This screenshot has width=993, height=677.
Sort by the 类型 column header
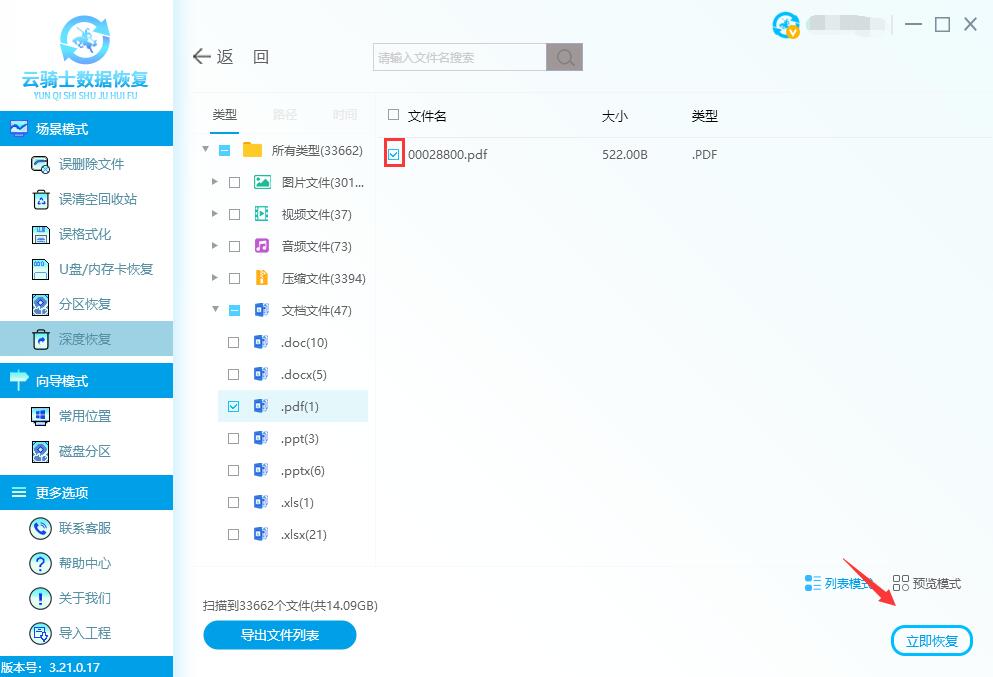click(x=705, y=116)
